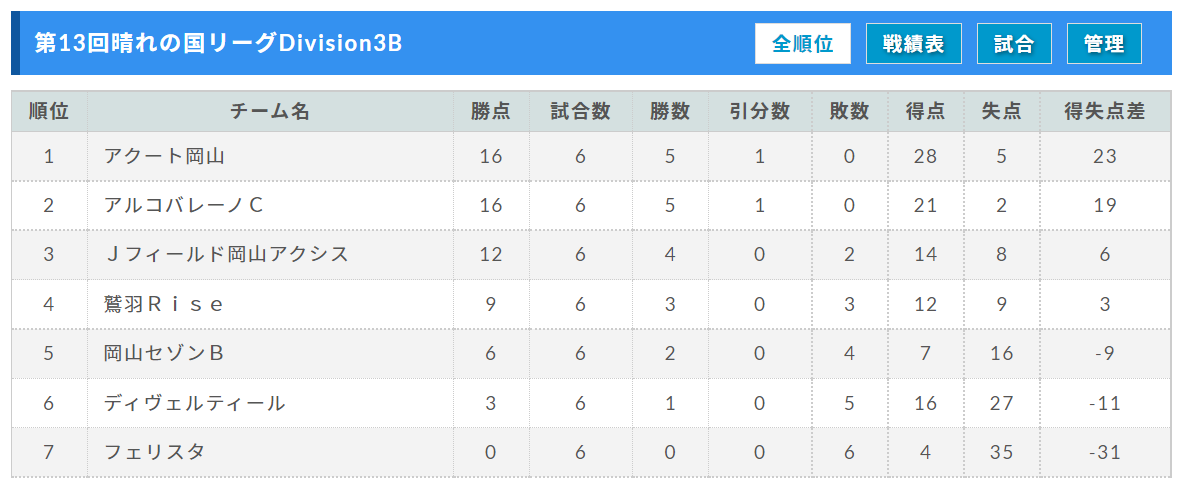Open the 全順位 tab
This screenshot has height=490, width=1181.
[802, 44]
